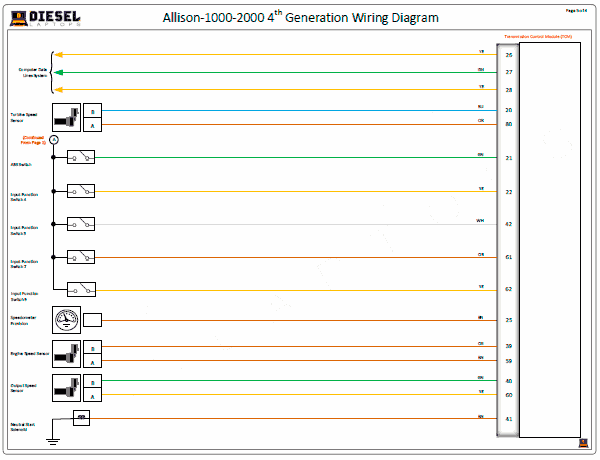600x460 pixels.
Task: Click TCM pin number 41
Action: coord(509,419)
